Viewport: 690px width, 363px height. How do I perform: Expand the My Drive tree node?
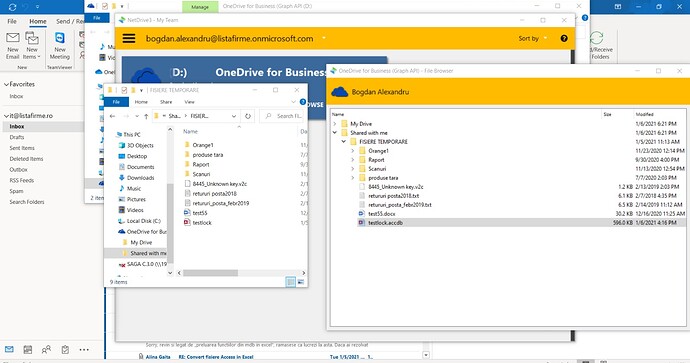click(335, 124)
